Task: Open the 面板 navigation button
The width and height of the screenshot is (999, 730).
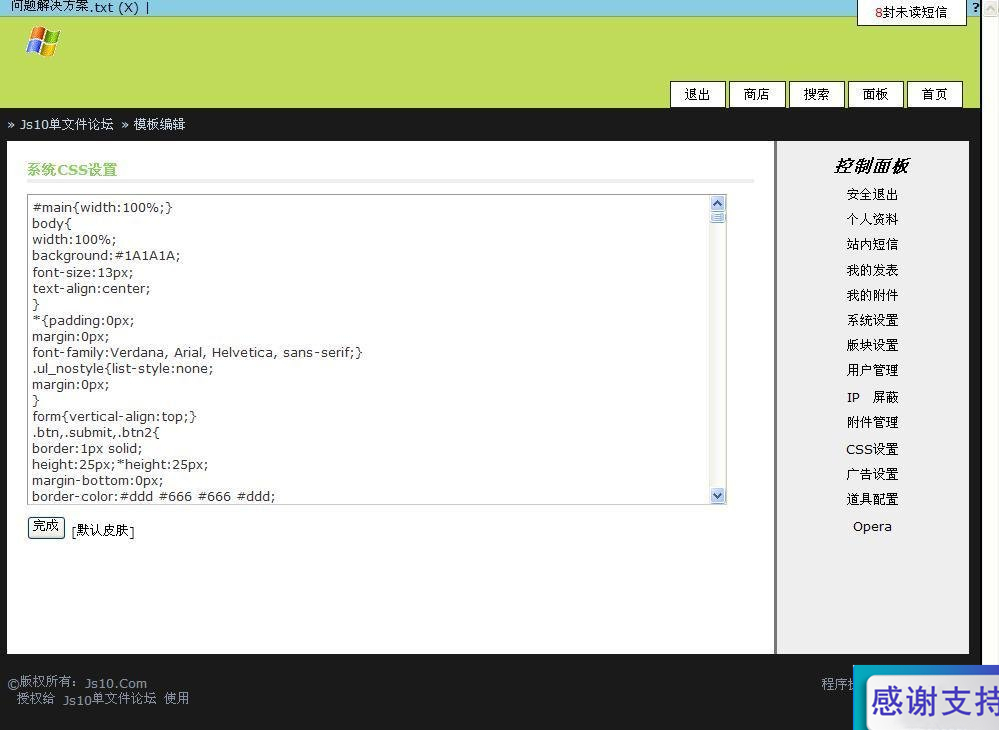Action: click(875, 94)
